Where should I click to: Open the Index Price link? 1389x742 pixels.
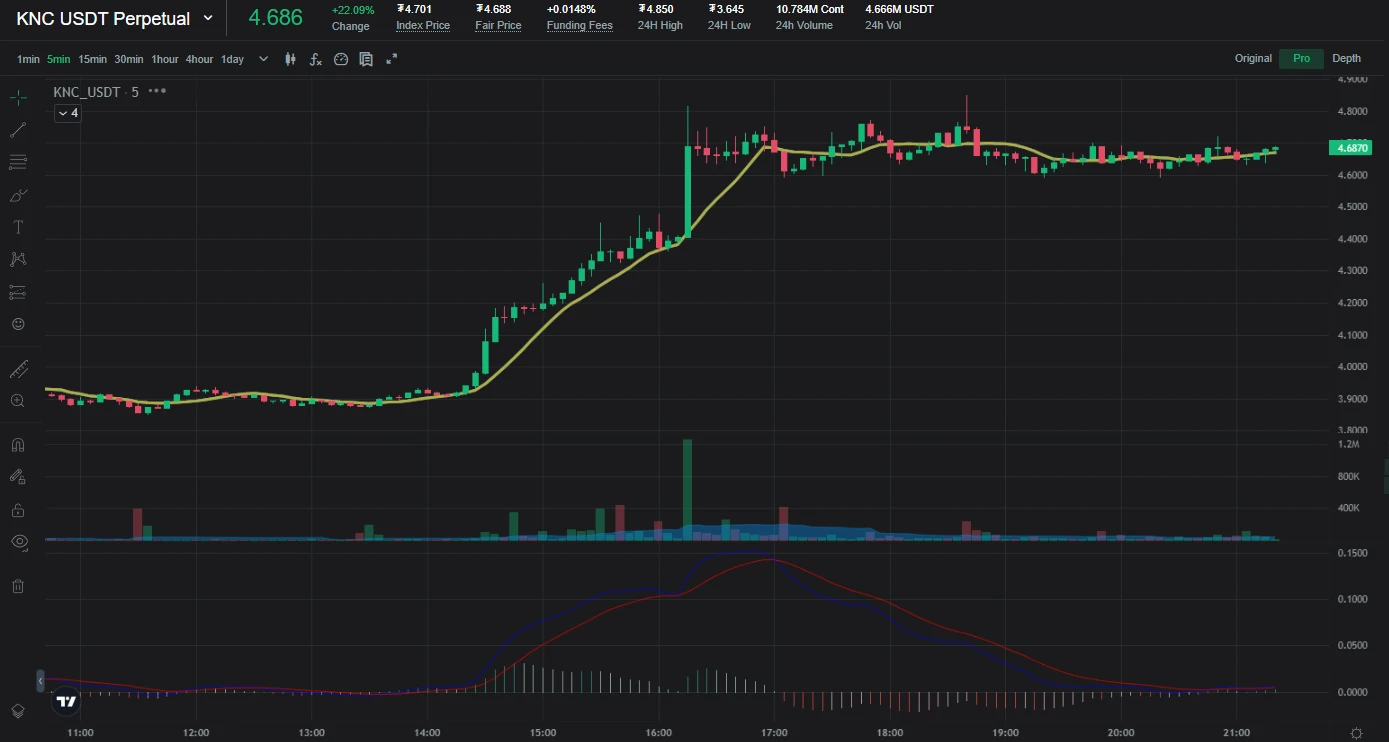click(423, 26)
